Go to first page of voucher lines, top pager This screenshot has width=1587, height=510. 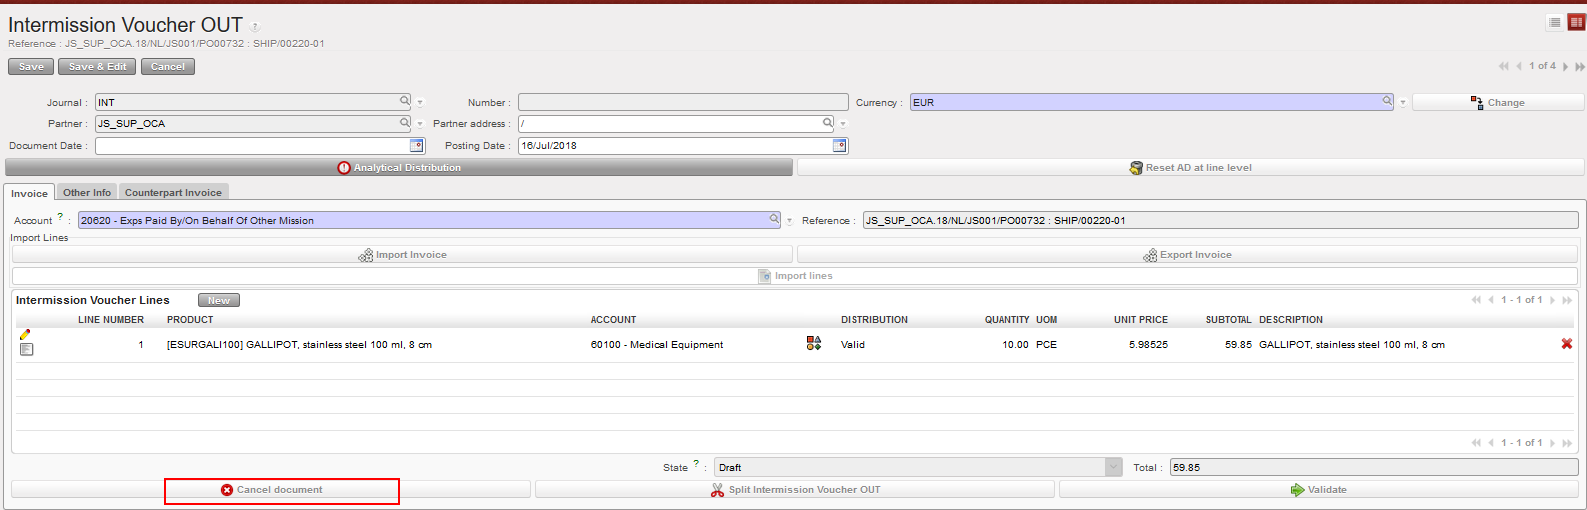tap(1476, 300)
